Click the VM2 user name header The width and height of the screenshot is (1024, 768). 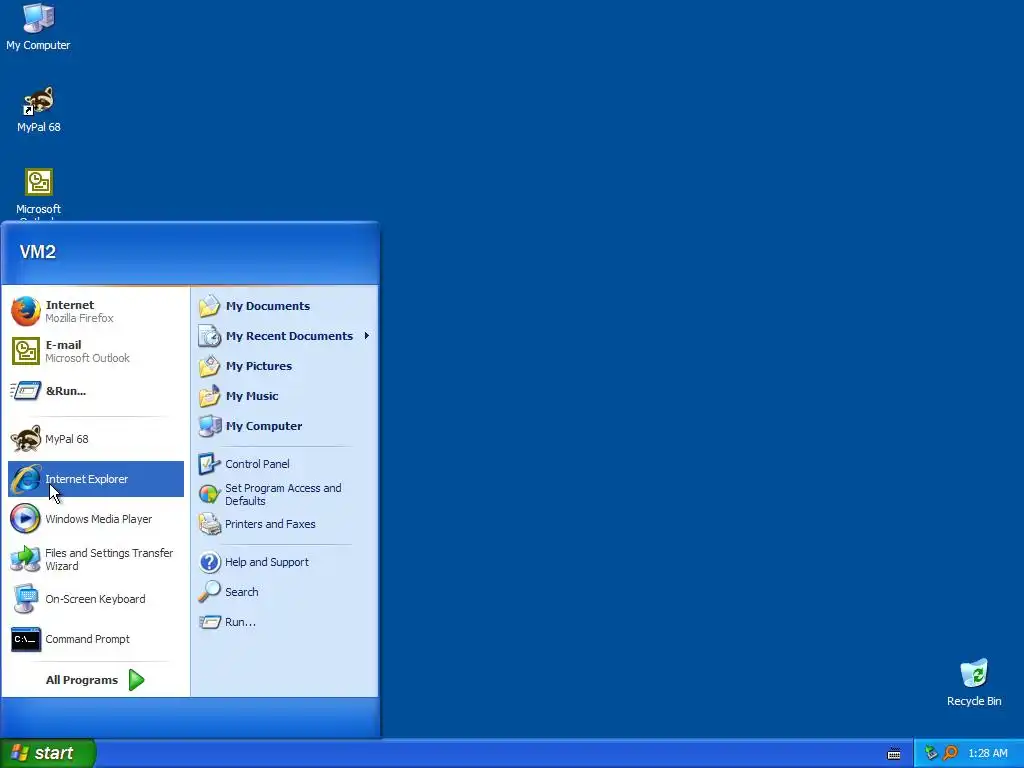tap(38, 252)
